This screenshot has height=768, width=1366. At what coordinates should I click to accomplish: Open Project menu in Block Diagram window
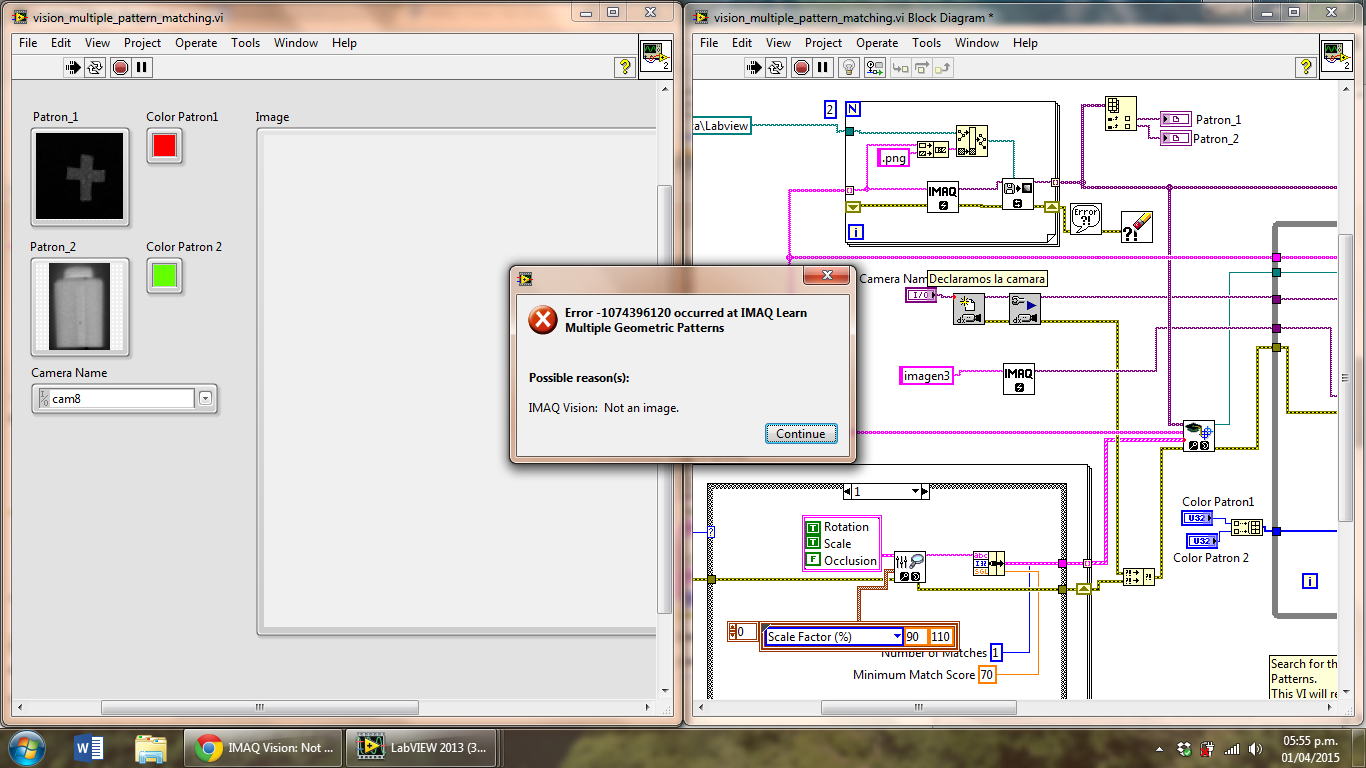click(823, 43)
